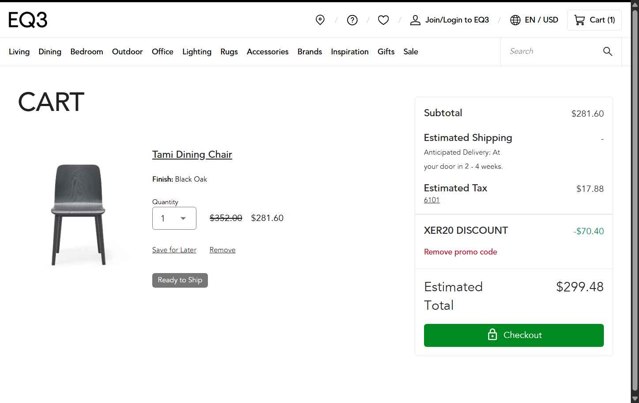Remove the Tami Dining Chair from cart
Screen dimensions: 639x403
coord(222,250)
